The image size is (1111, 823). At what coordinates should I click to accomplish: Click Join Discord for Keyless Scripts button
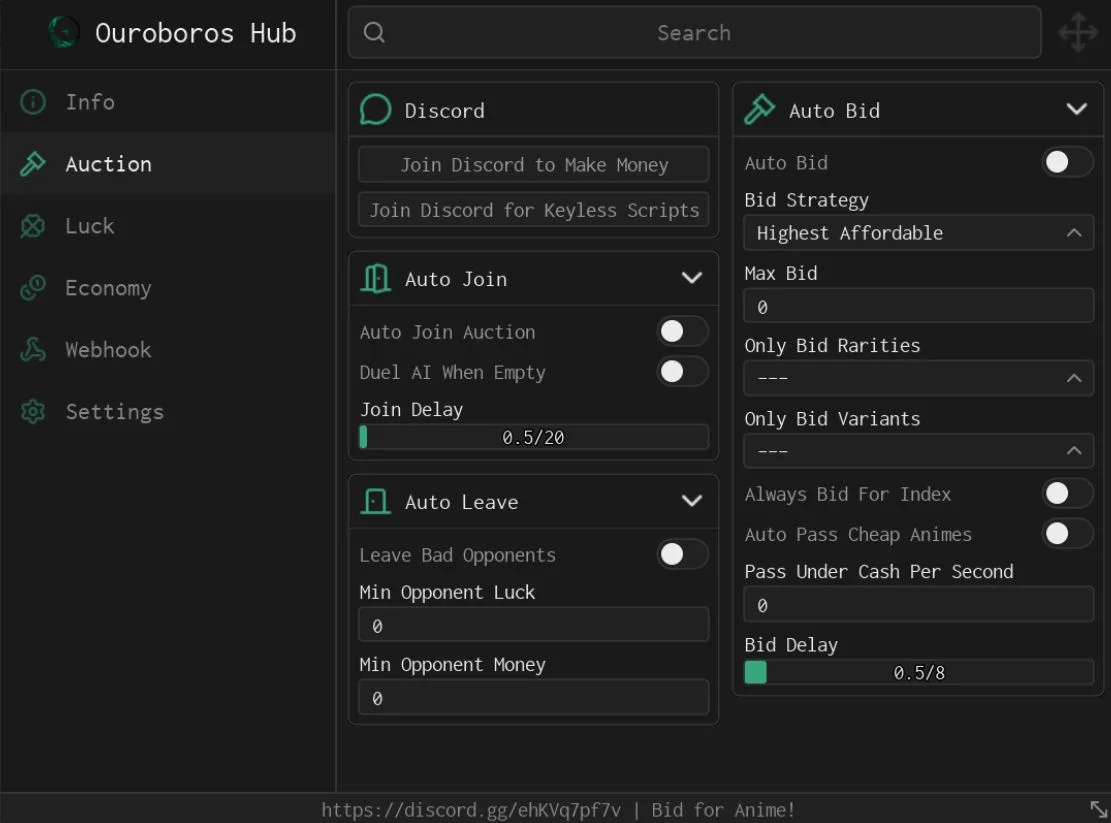click(x=534, y=210)
